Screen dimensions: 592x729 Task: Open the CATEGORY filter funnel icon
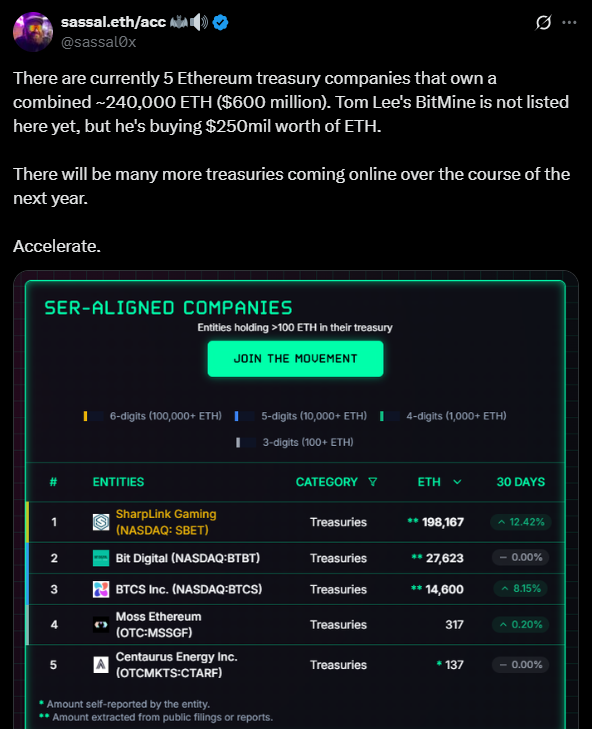(372, 482)
